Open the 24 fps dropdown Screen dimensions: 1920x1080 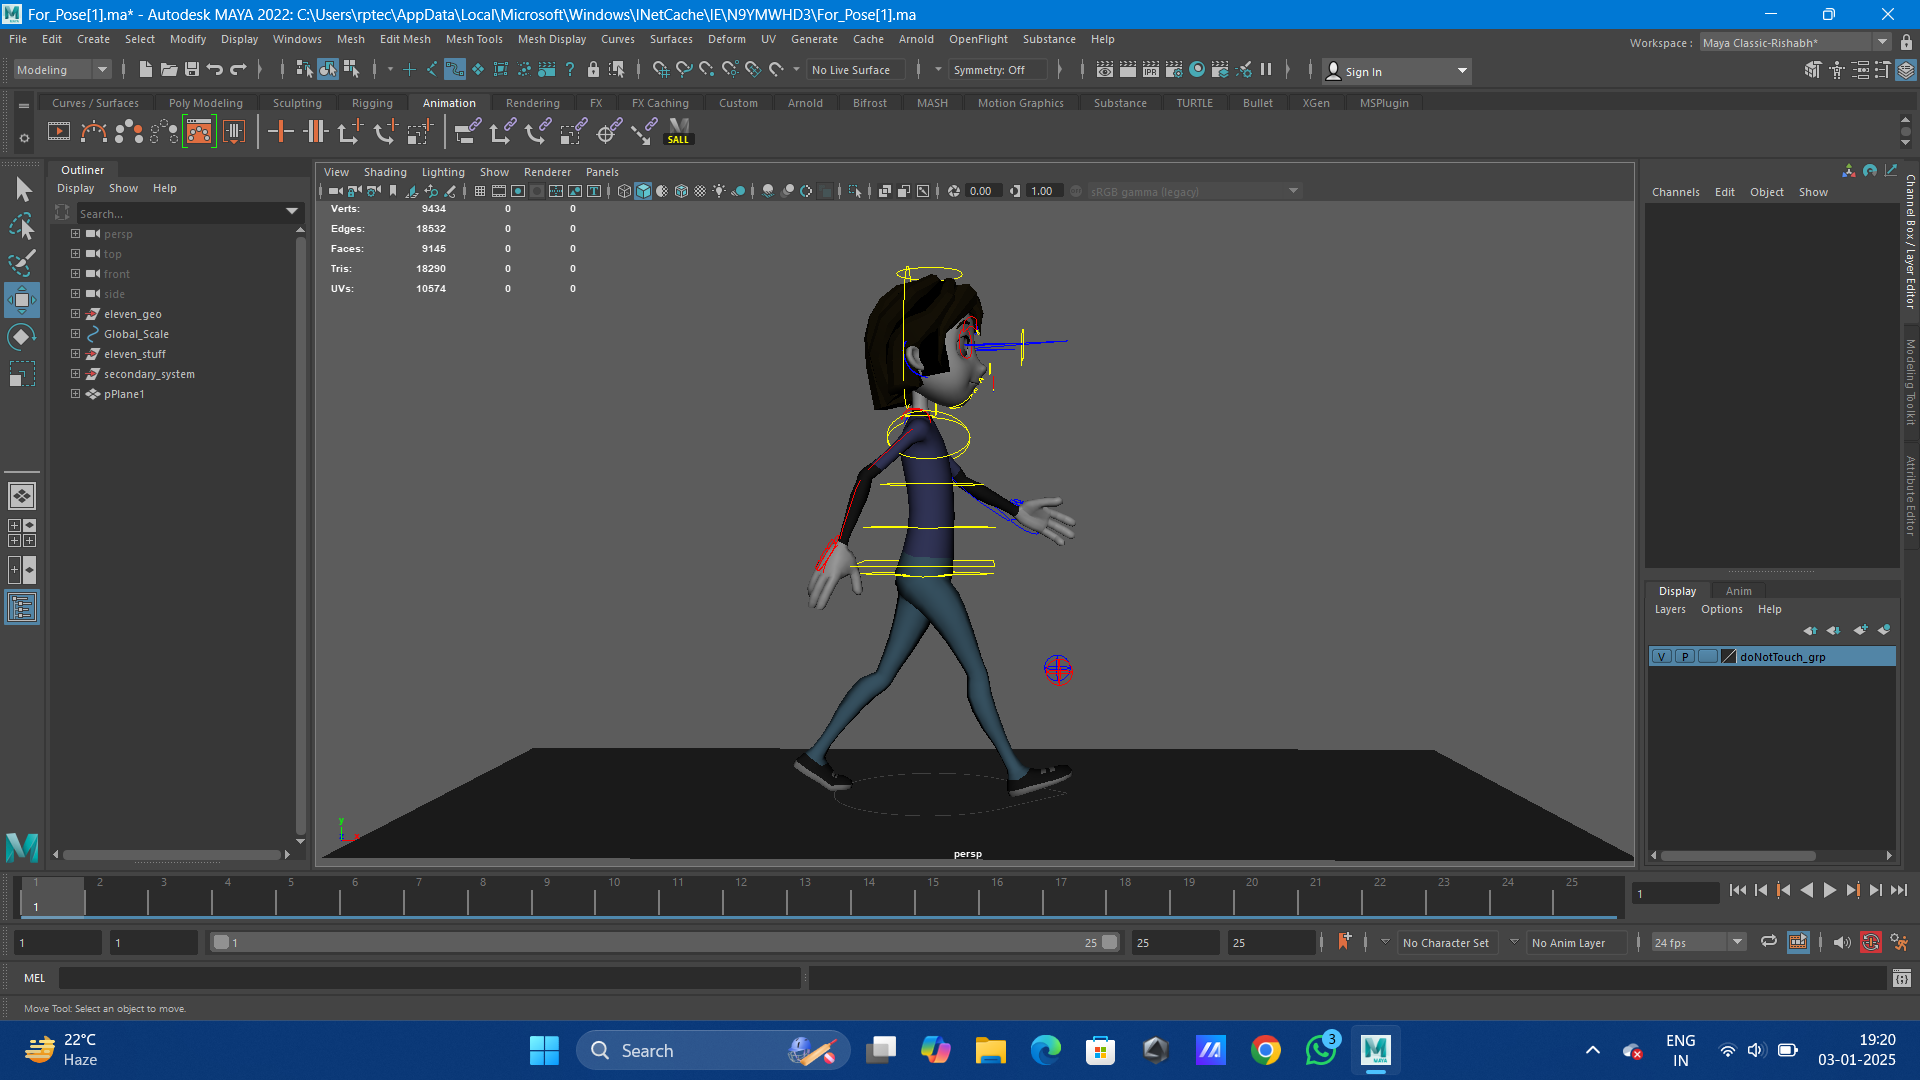1698,943
